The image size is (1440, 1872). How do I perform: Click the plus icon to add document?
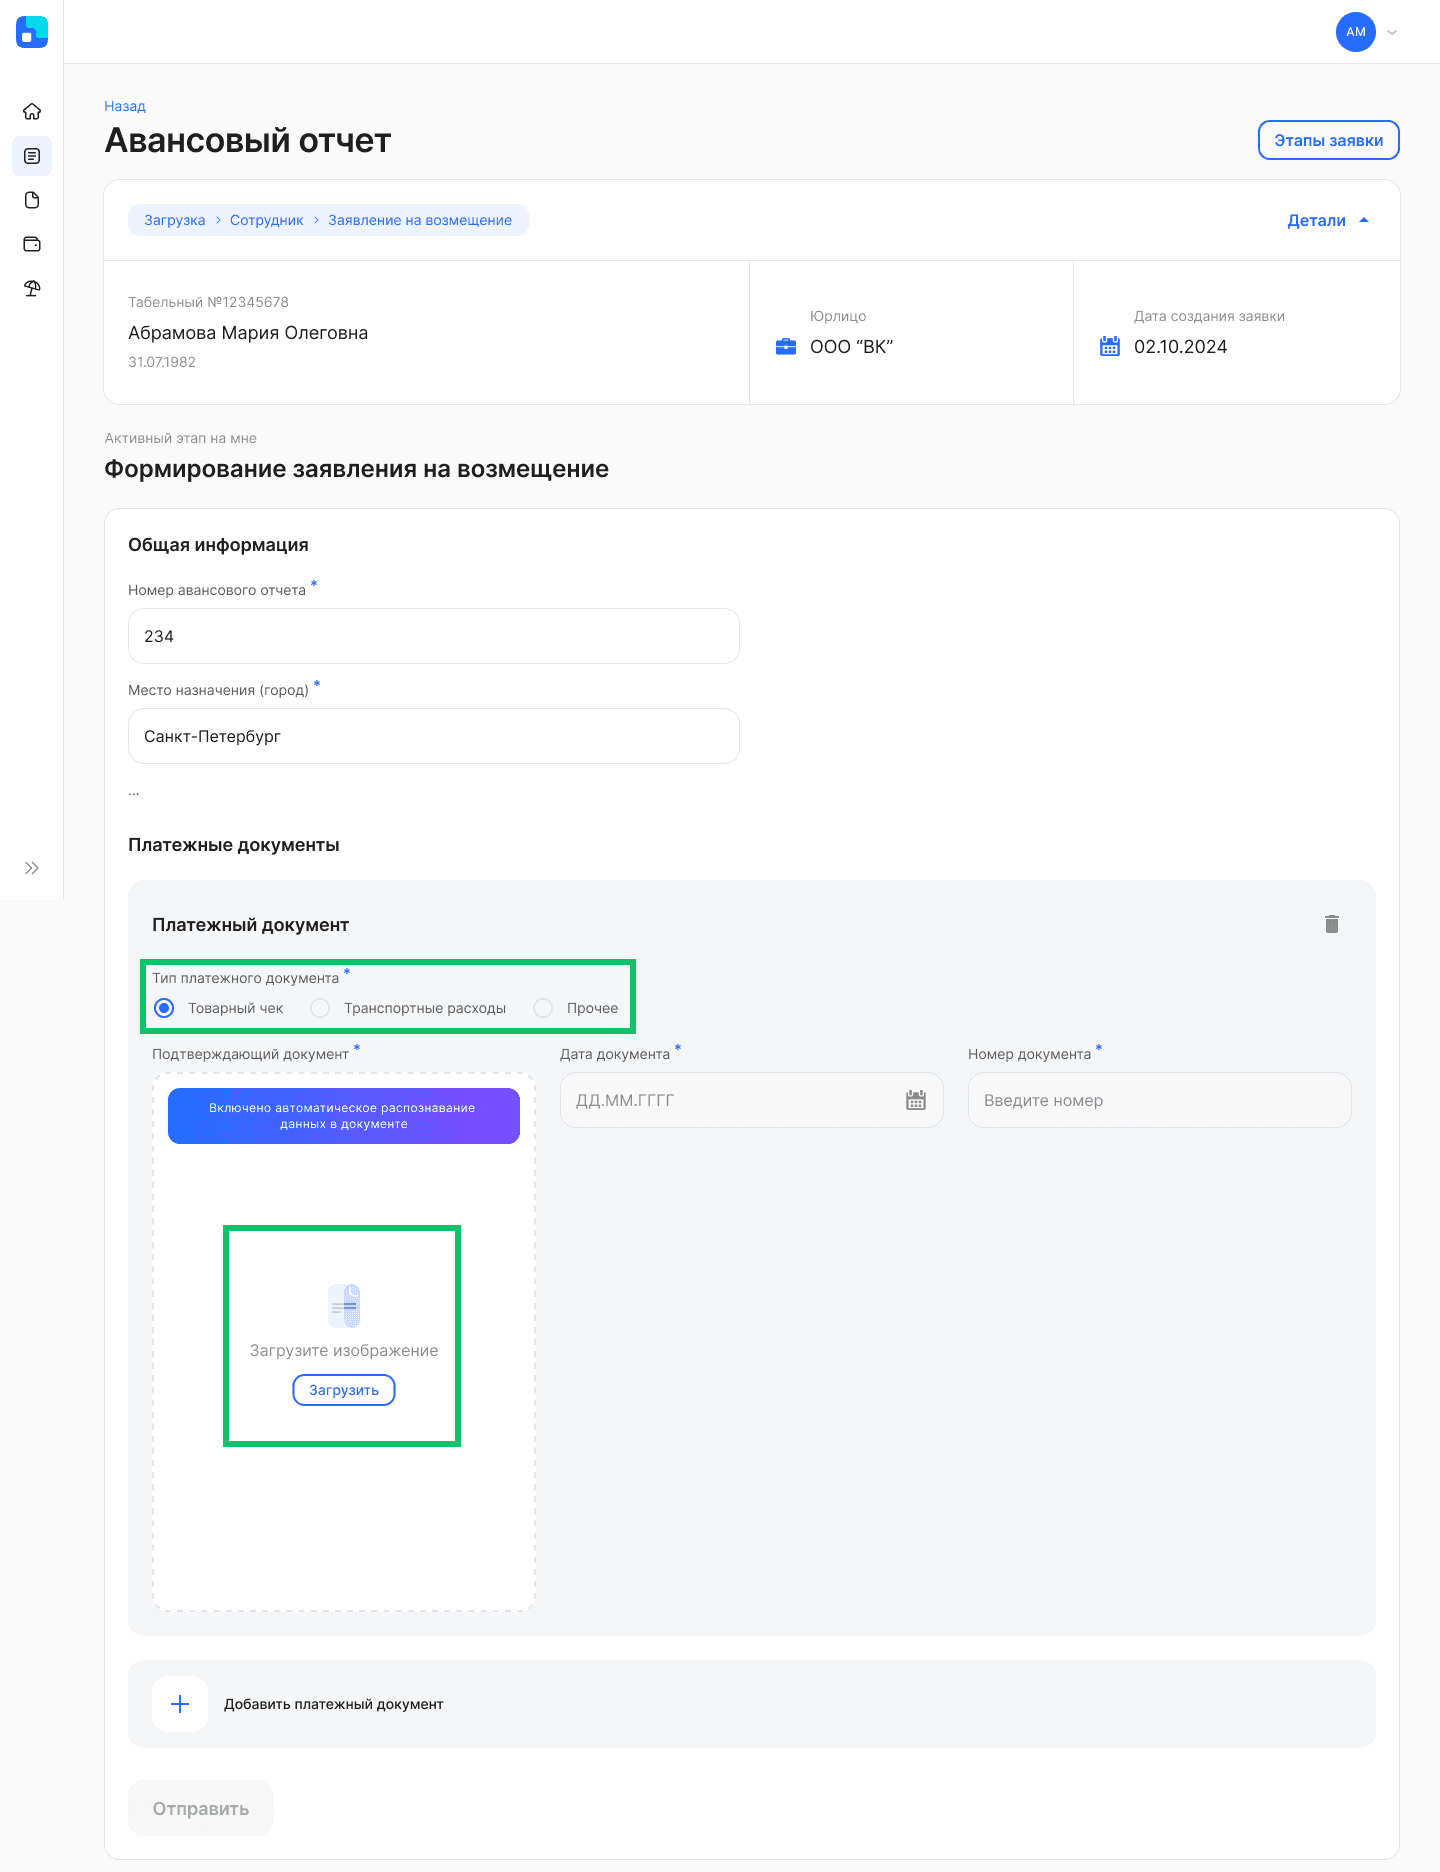(180, 1704)
